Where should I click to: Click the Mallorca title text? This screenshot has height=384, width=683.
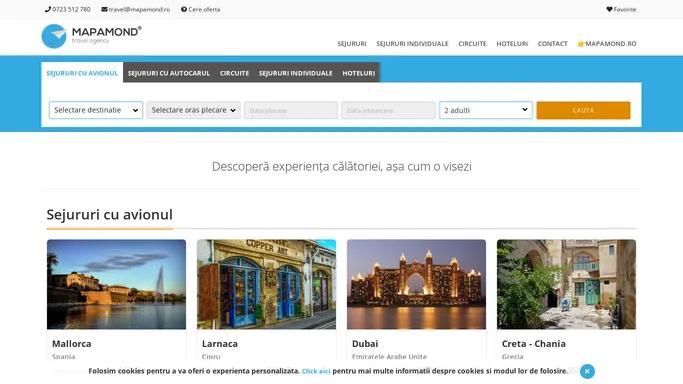tap(72, 344)
